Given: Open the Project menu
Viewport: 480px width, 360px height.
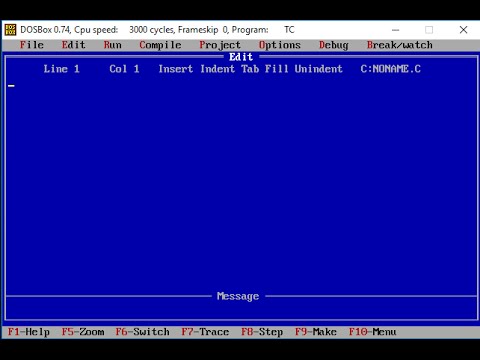Looking at the screenshot, I should [220, 45].
